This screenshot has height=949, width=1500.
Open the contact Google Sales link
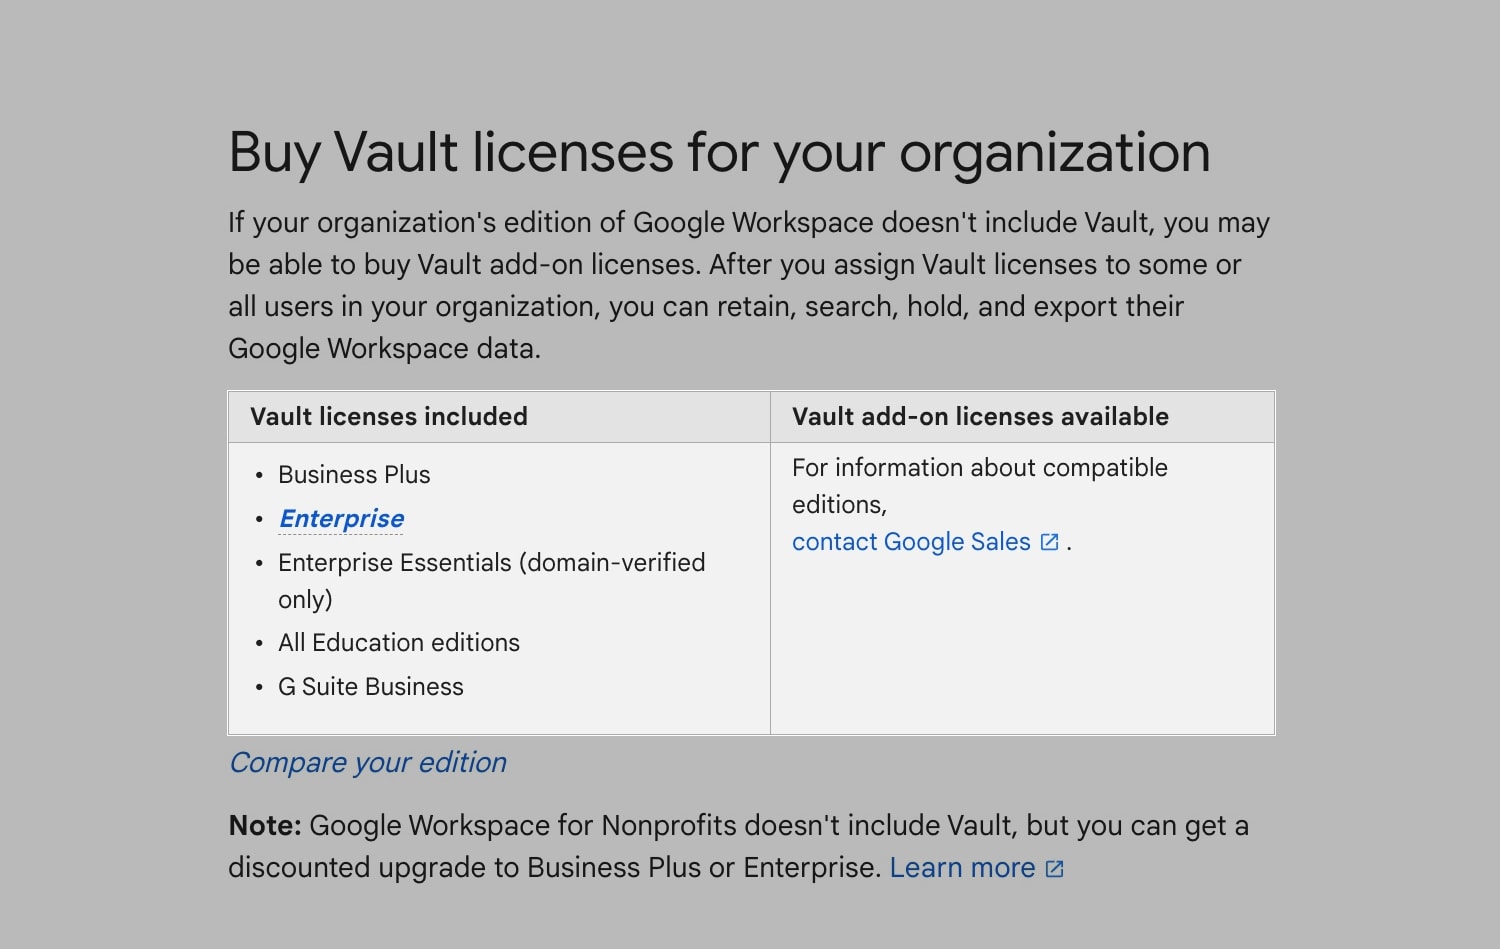[910, 541]
